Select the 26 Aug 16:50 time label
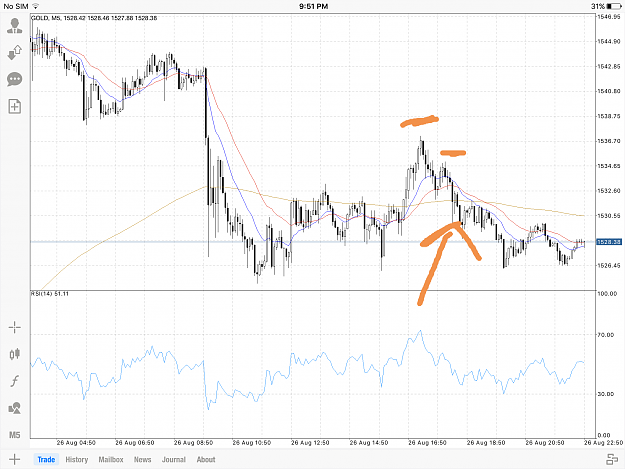Viewport: 625px width, 469px height. point(427,443)
